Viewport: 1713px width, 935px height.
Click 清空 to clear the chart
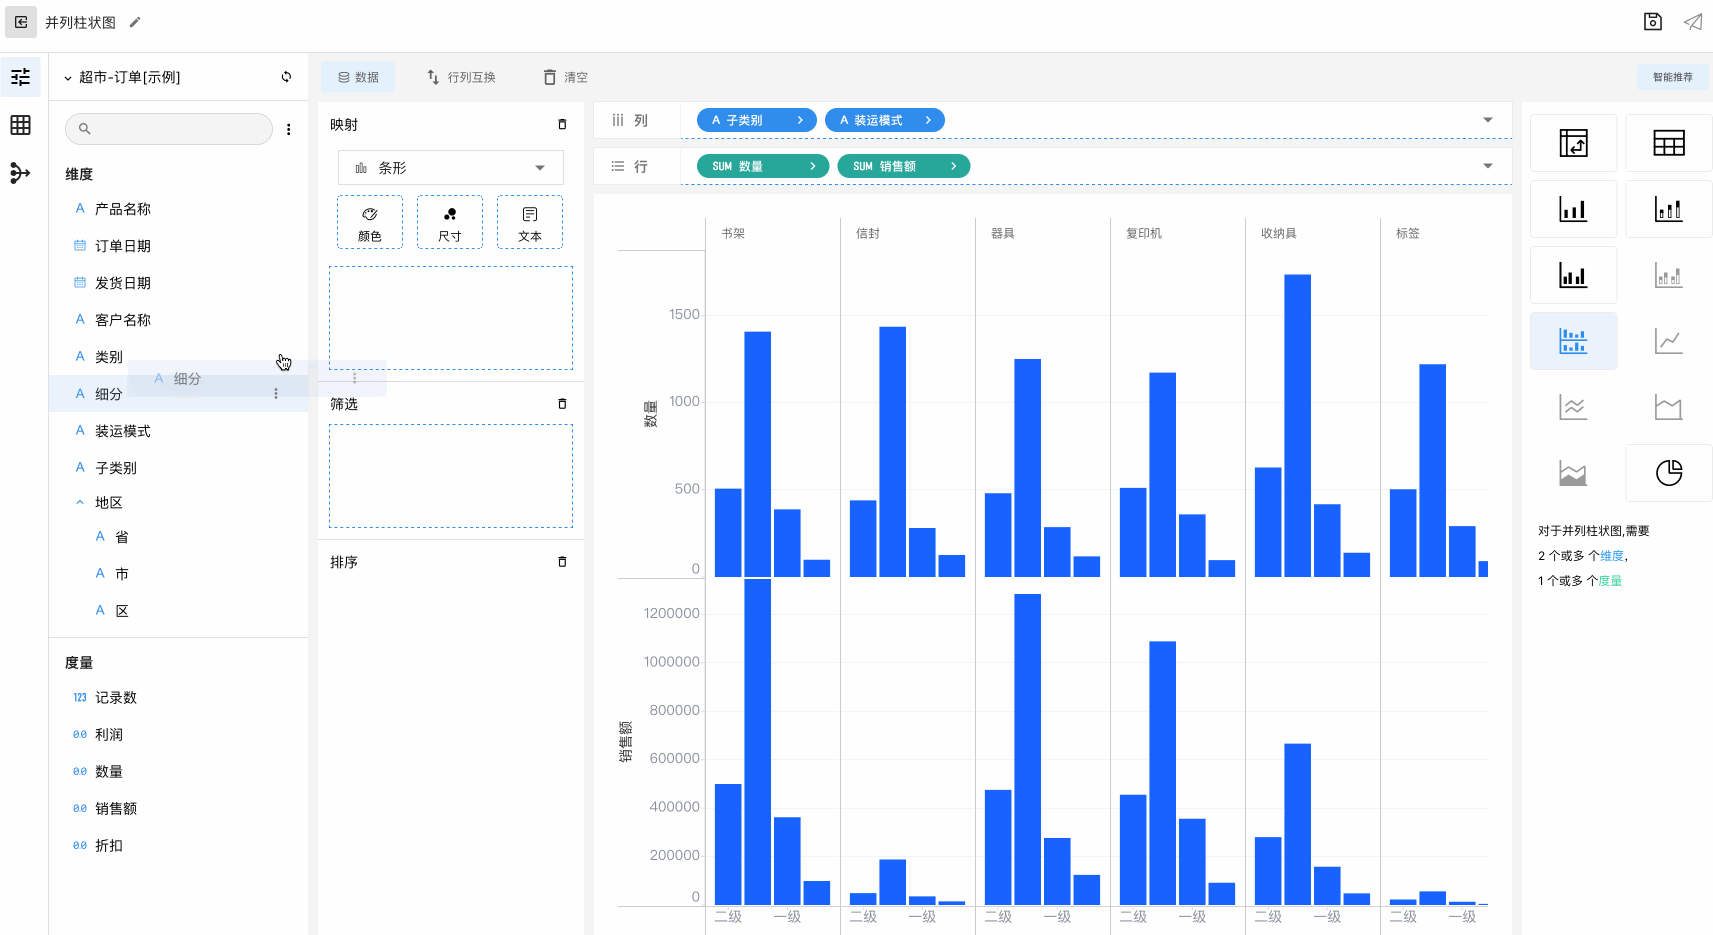565,77
